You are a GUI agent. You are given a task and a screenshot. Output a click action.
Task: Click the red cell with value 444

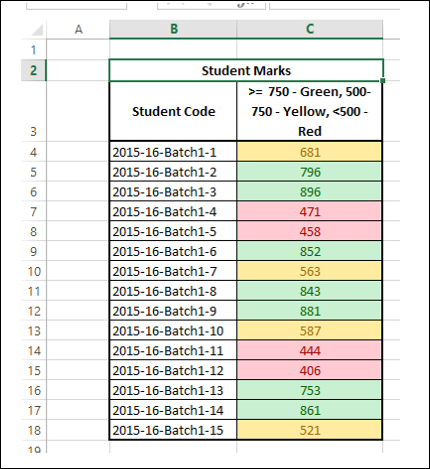(309, 351)
